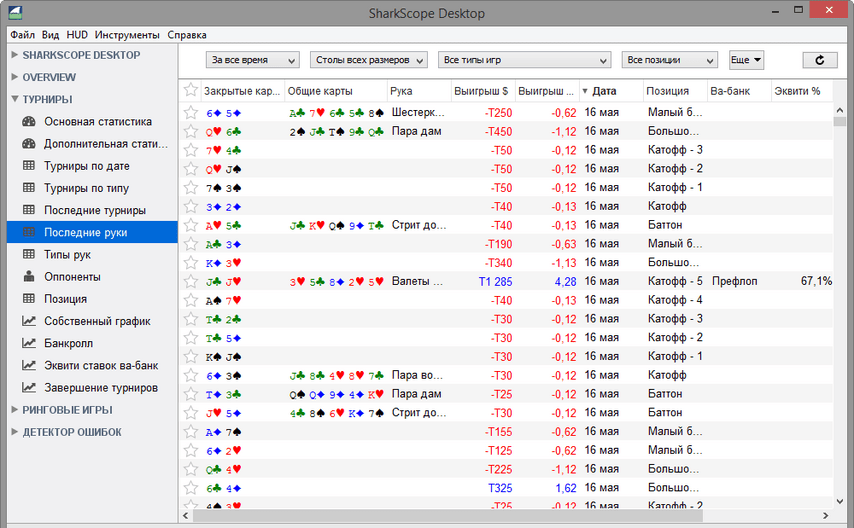854x528 pixels.
Task: Open the За все время period dropdown
Action: [x=253, y=60]
